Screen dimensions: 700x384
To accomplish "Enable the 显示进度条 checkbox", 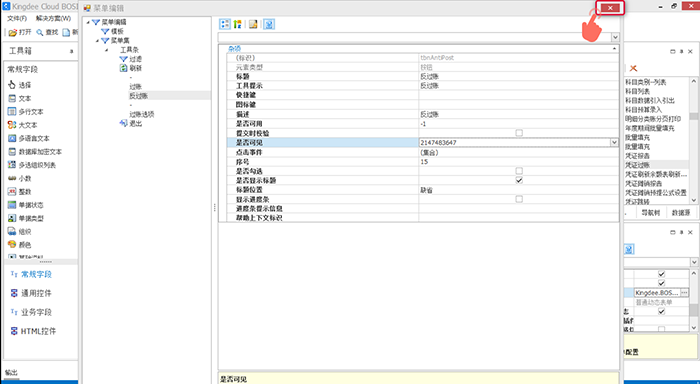I will tap(519, 199).
